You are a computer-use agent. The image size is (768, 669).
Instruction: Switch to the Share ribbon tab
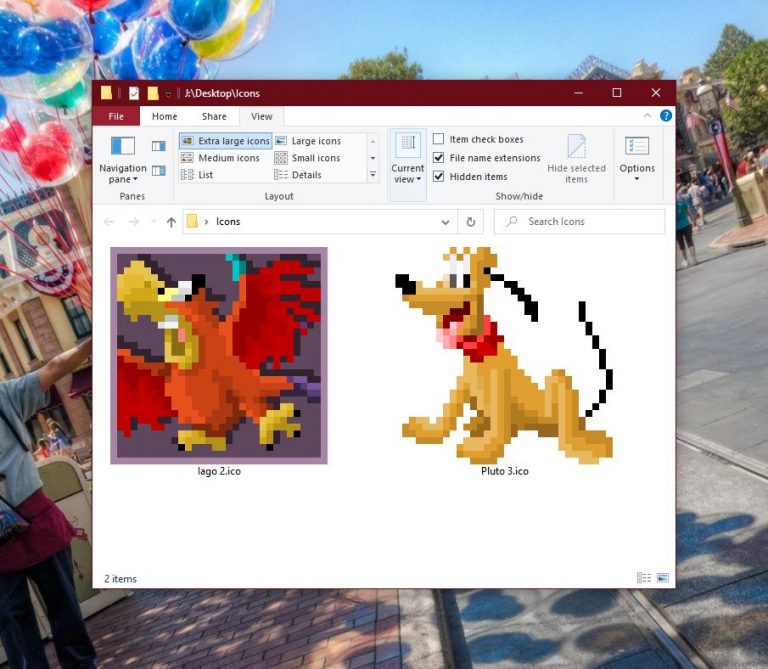(214, 116)
